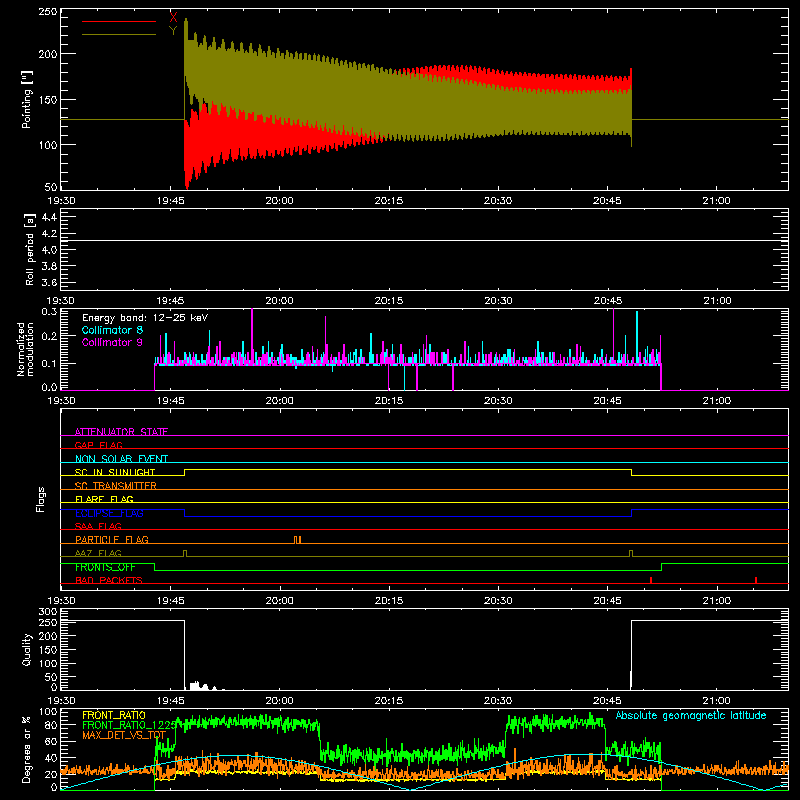Click the A4Z_FLAG pulse near 19:47

185,553
